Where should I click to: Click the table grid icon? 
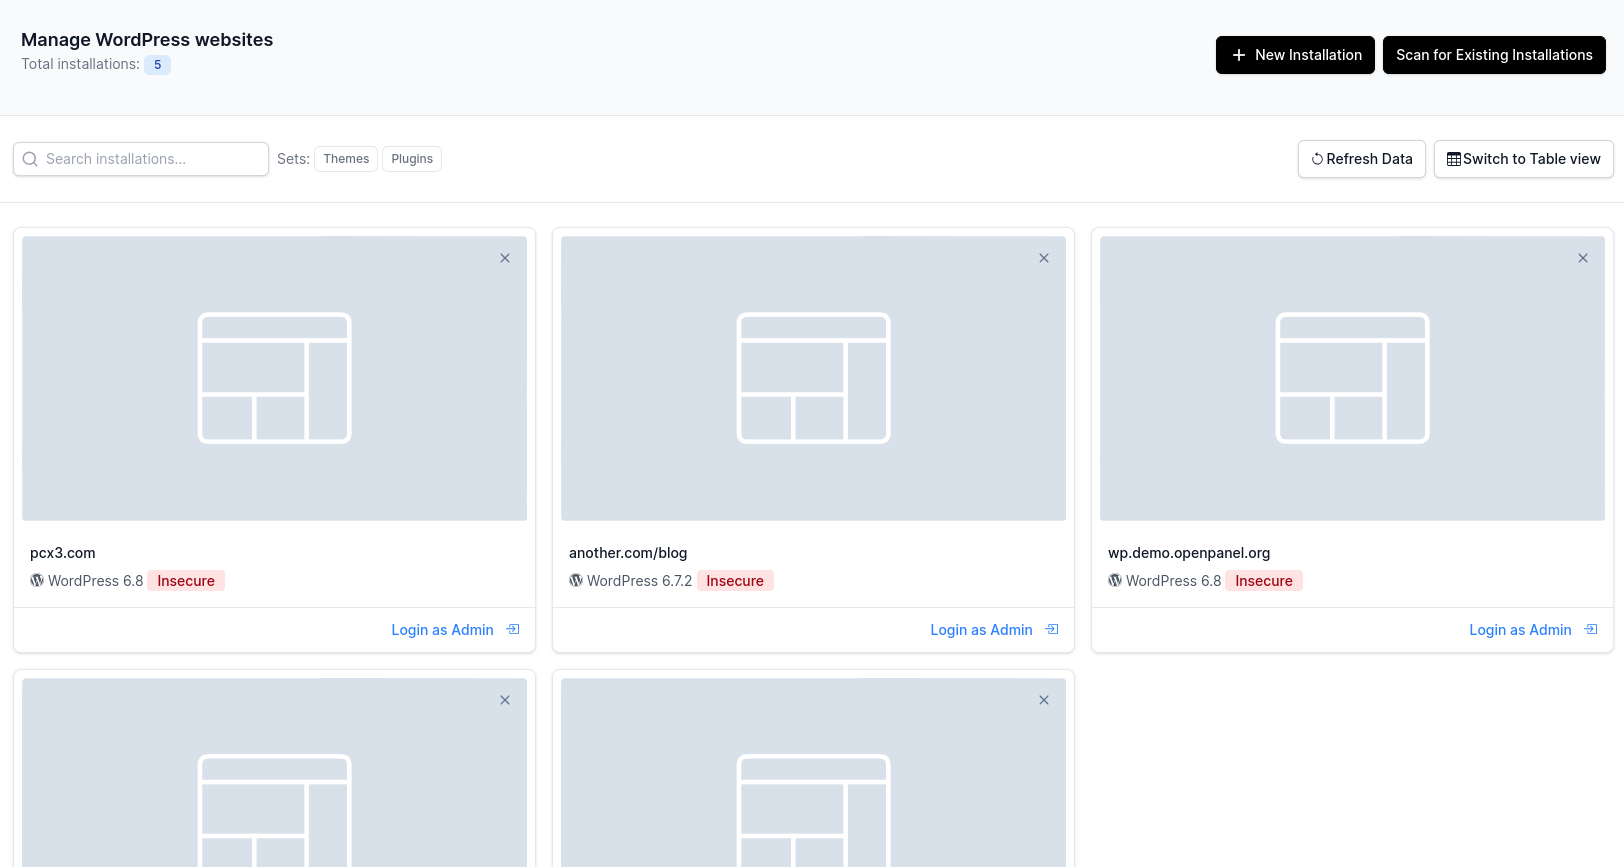(x=1454, y=159)
